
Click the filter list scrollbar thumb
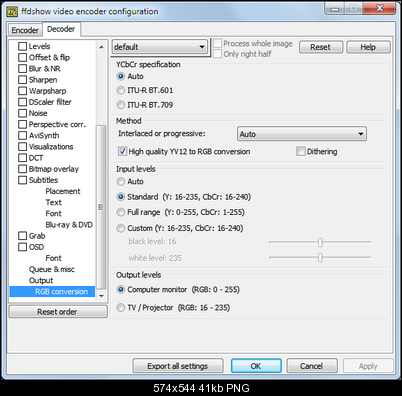pyautogui.click(x=101, y=207)
